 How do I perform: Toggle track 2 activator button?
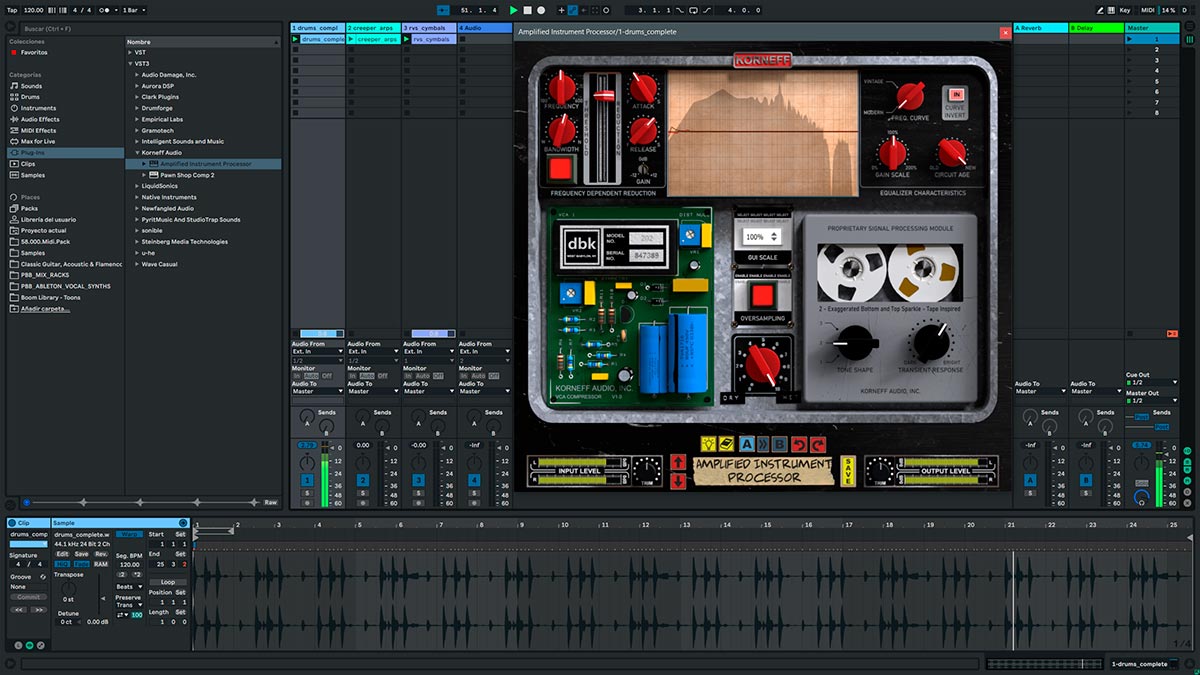coord(362,481)
